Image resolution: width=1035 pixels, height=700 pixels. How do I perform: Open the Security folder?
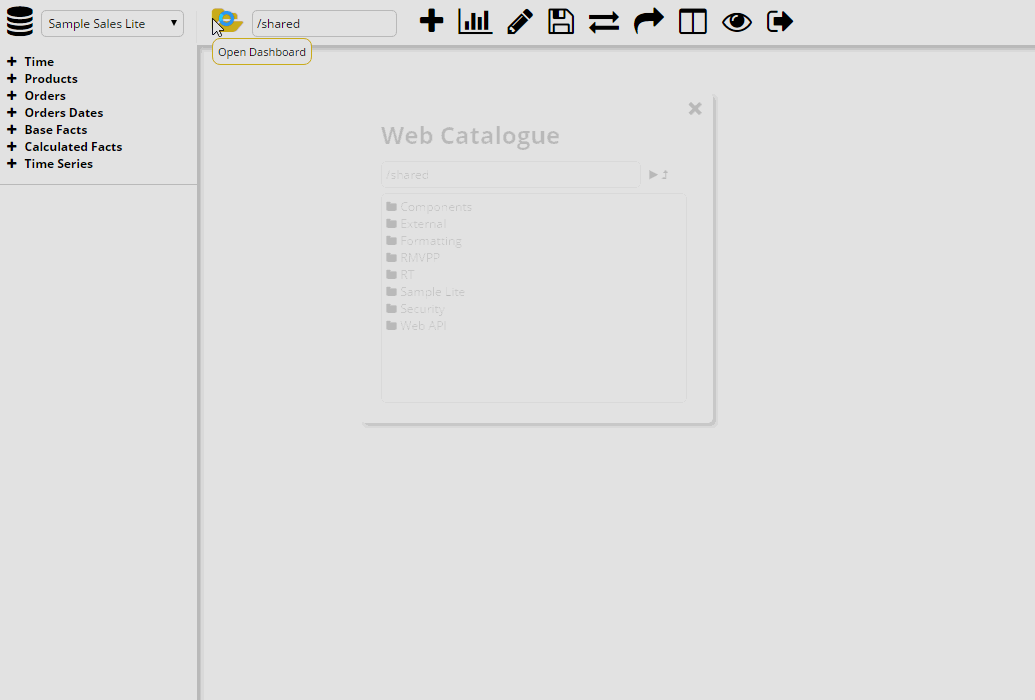422,309
